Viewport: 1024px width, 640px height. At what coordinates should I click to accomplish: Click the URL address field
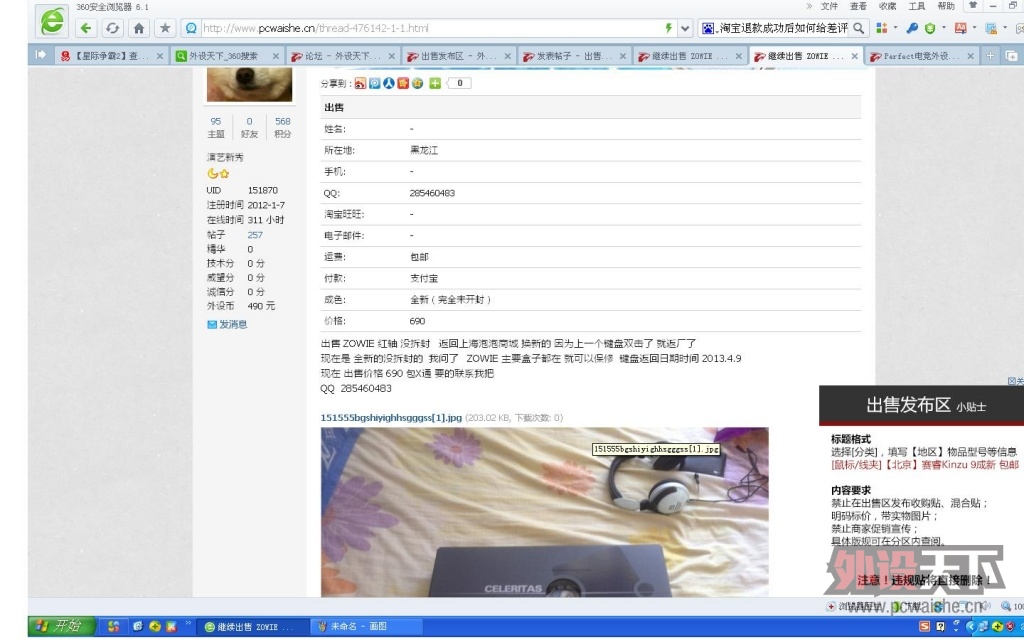[x=430, y=28]
